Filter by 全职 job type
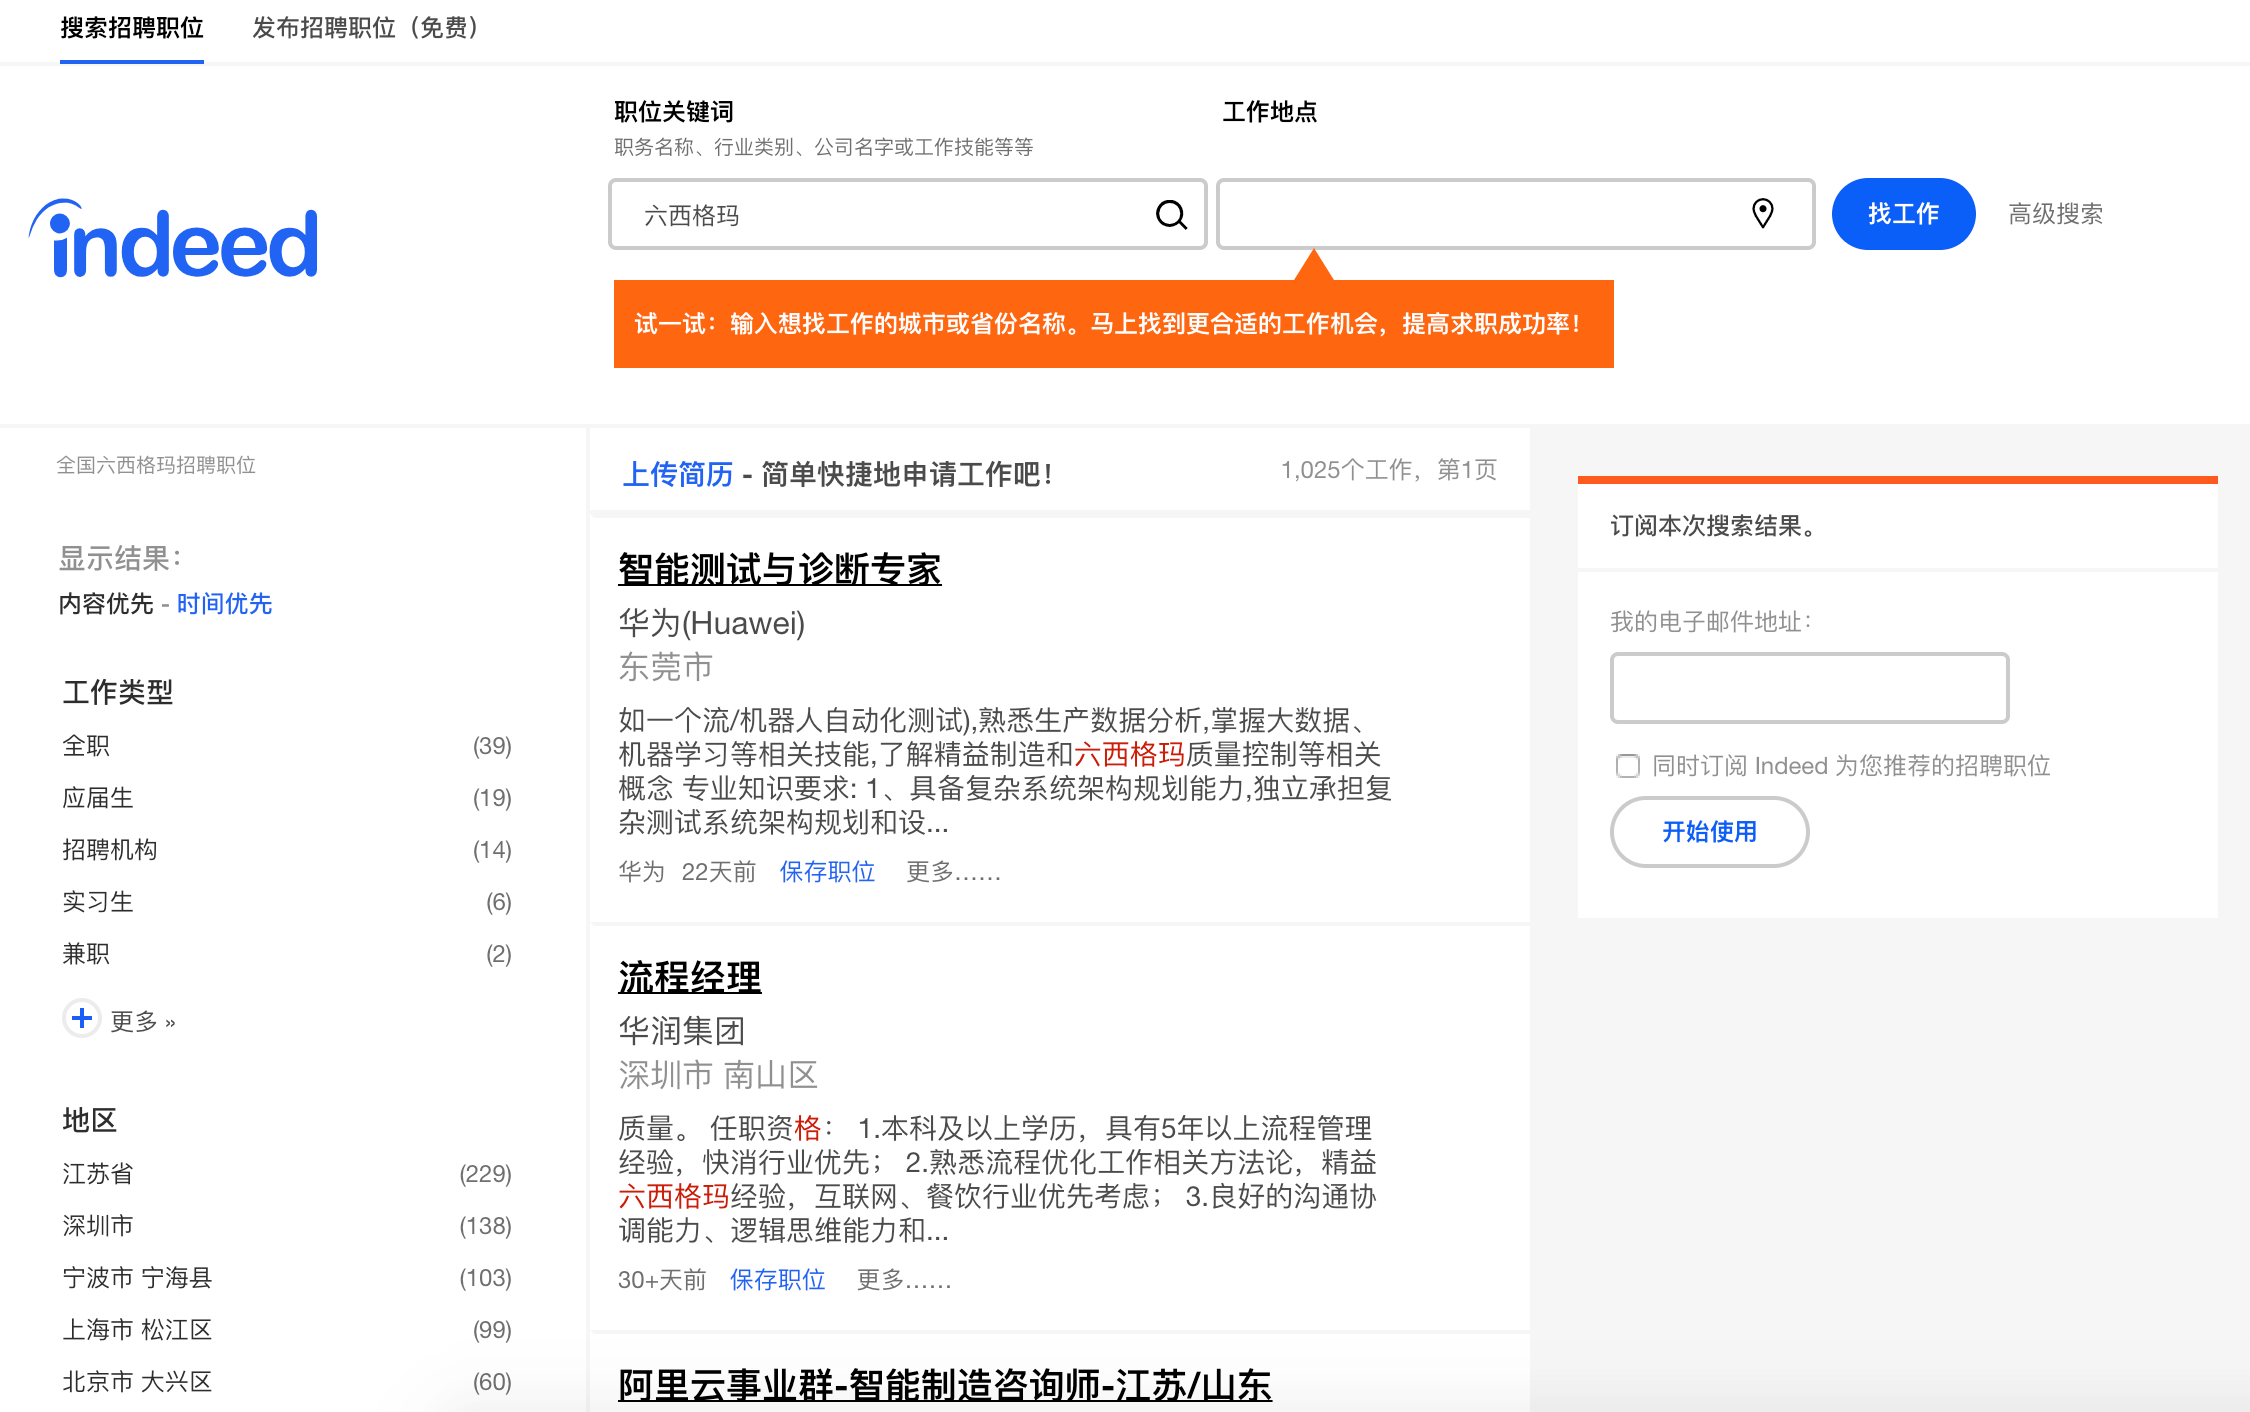2250x1412 pixels. (86, 746)
